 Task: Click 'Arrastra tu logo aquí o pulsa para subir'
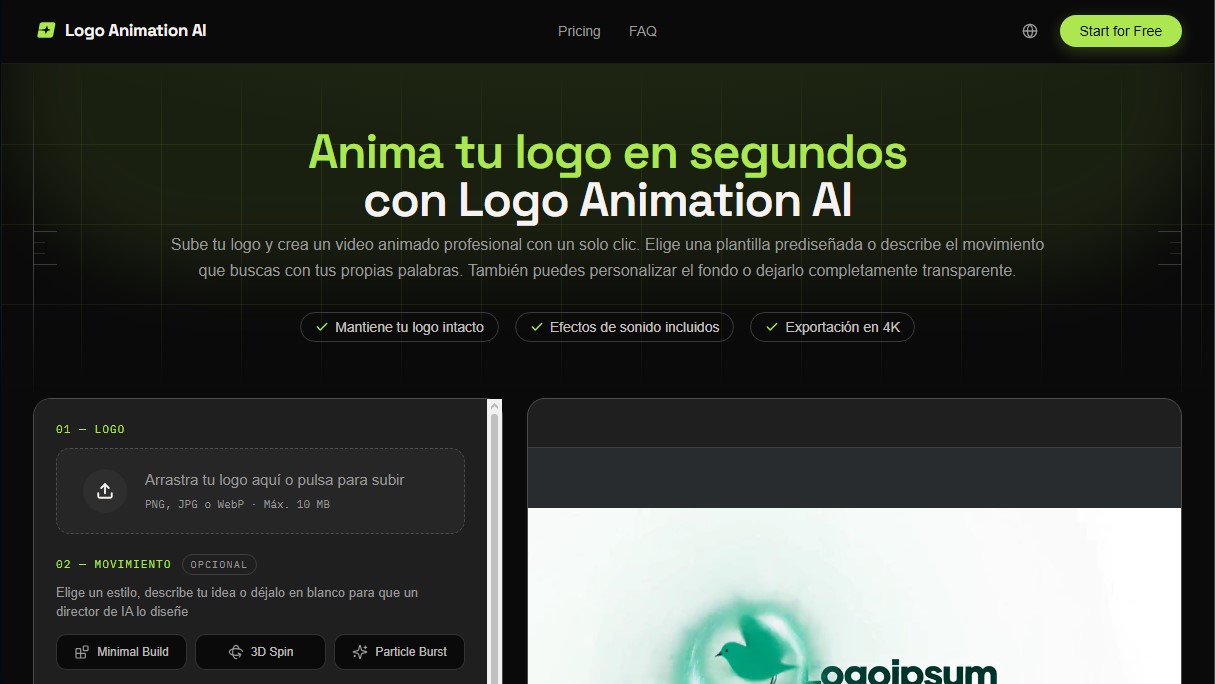tap(275, 480)
